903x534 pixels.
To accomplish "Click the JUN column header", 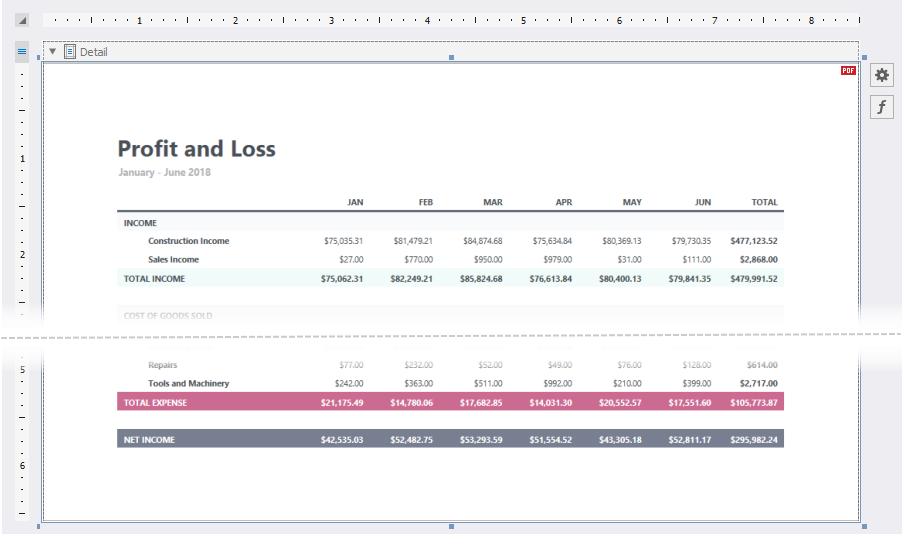I will pyautogui.click(x=703, y=202).
